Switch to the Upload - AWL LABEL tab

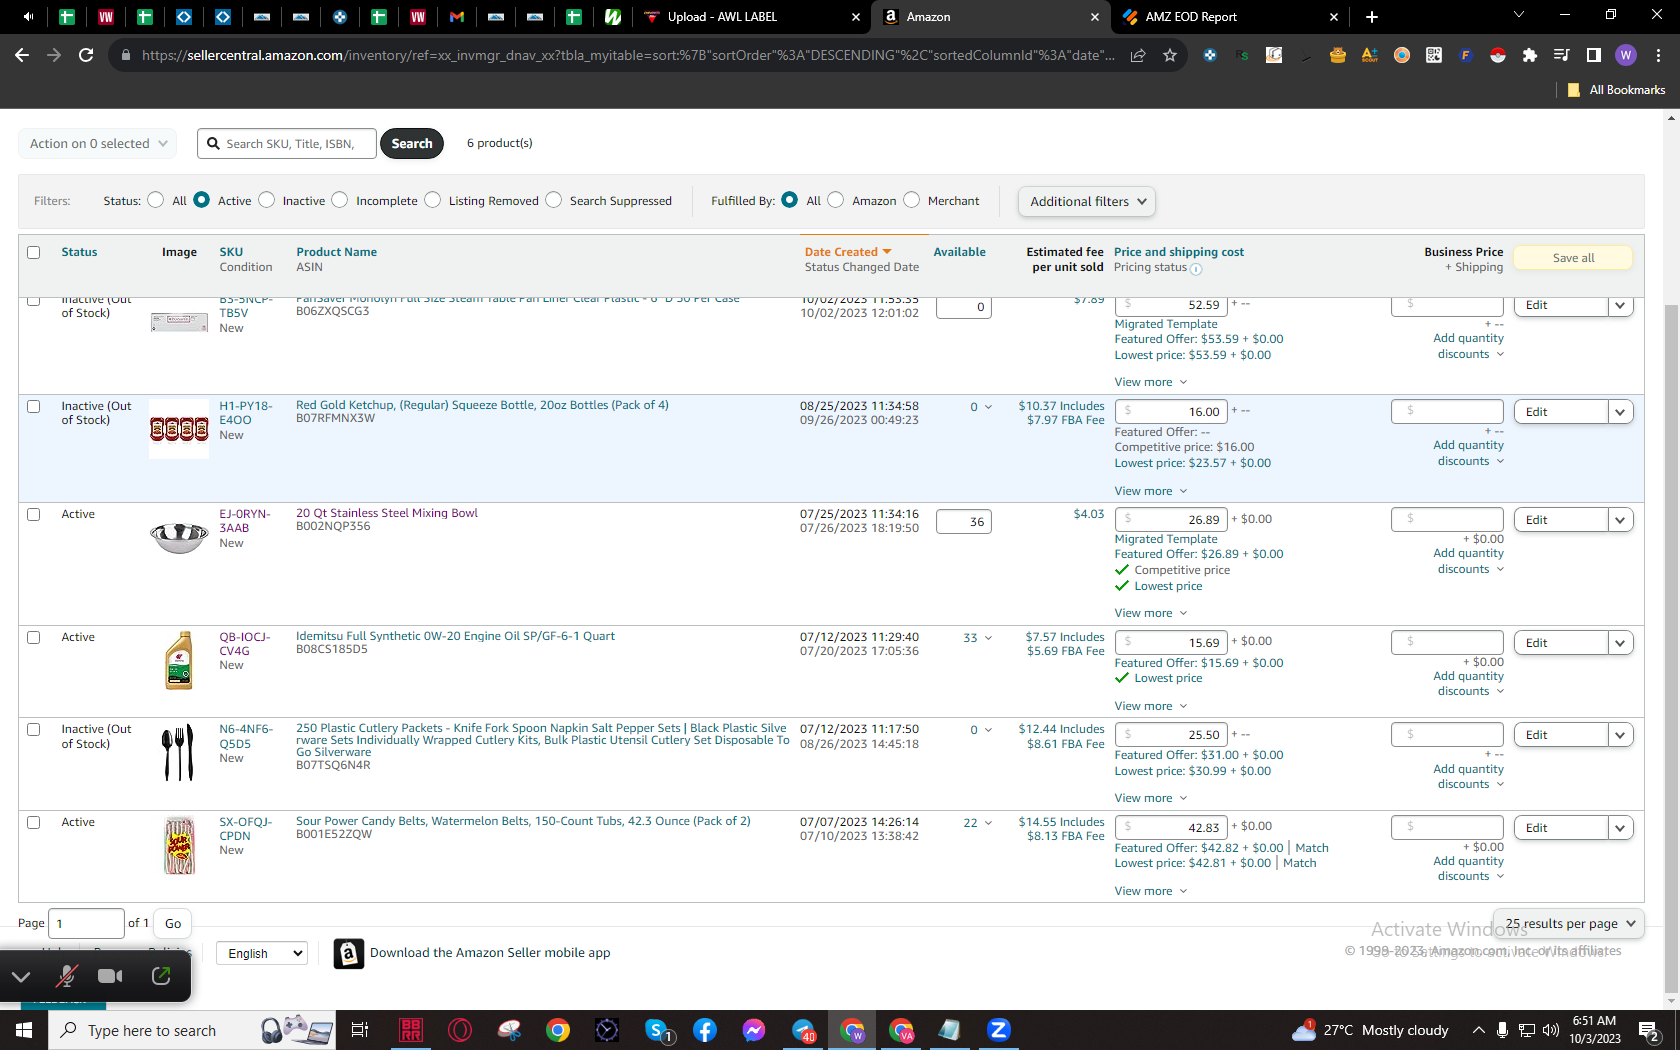pos(752,17)
